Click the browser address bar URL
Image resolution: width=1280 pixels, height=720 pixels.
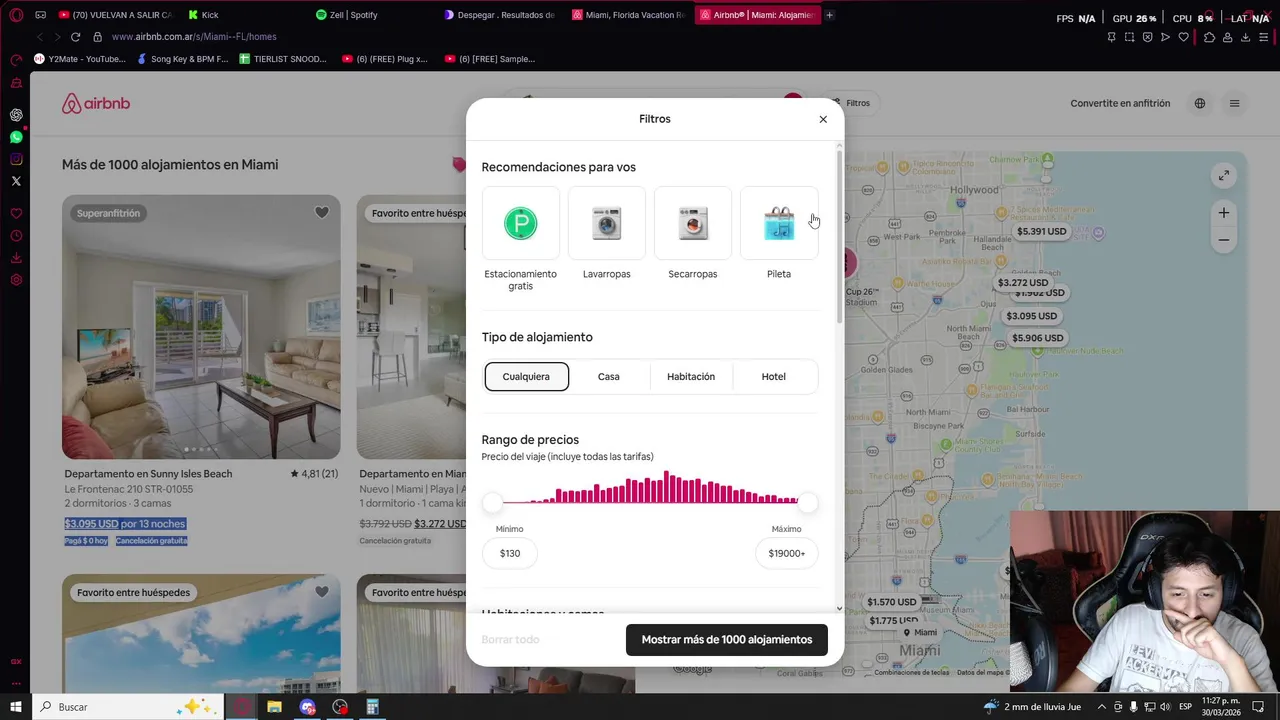pyautogui.click(x=194, y=37)
